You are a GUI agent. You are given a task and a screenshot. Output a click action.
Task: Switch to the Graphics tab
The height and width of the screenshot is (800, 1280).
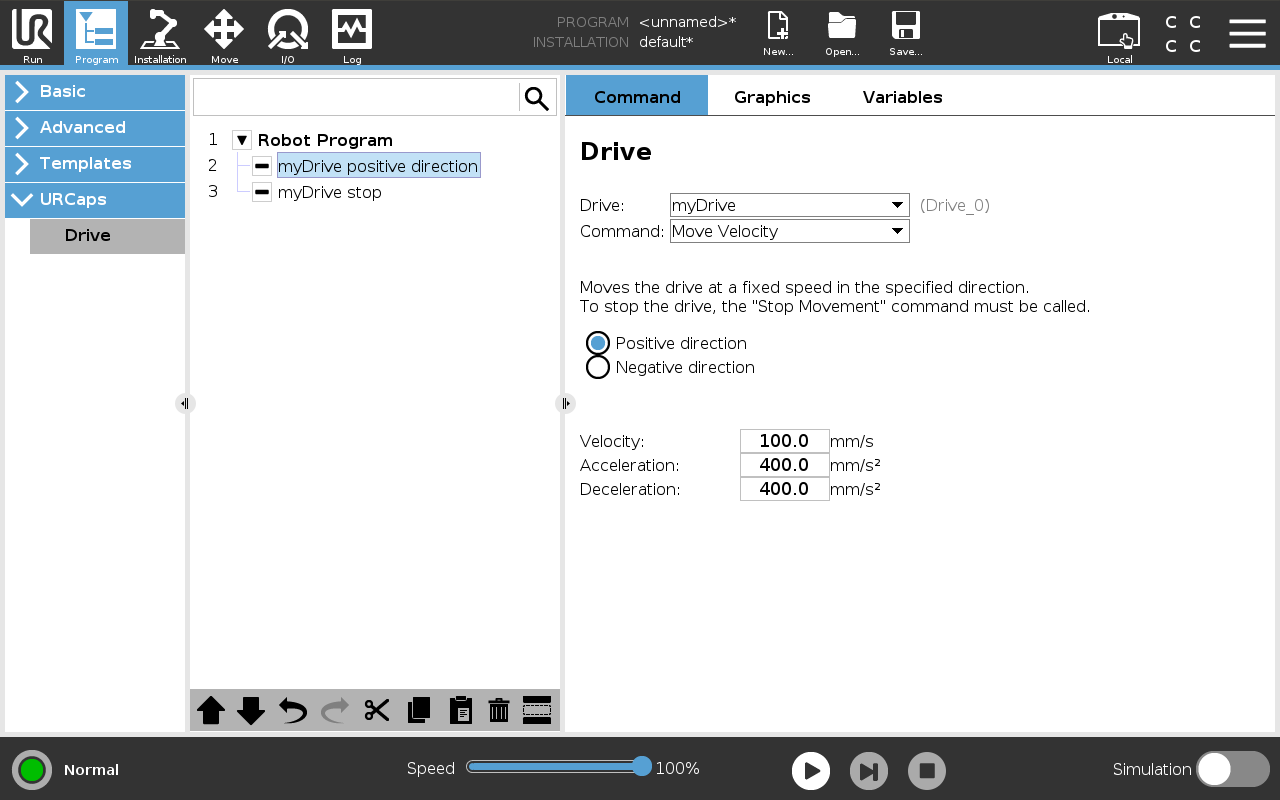click(772, 97)
